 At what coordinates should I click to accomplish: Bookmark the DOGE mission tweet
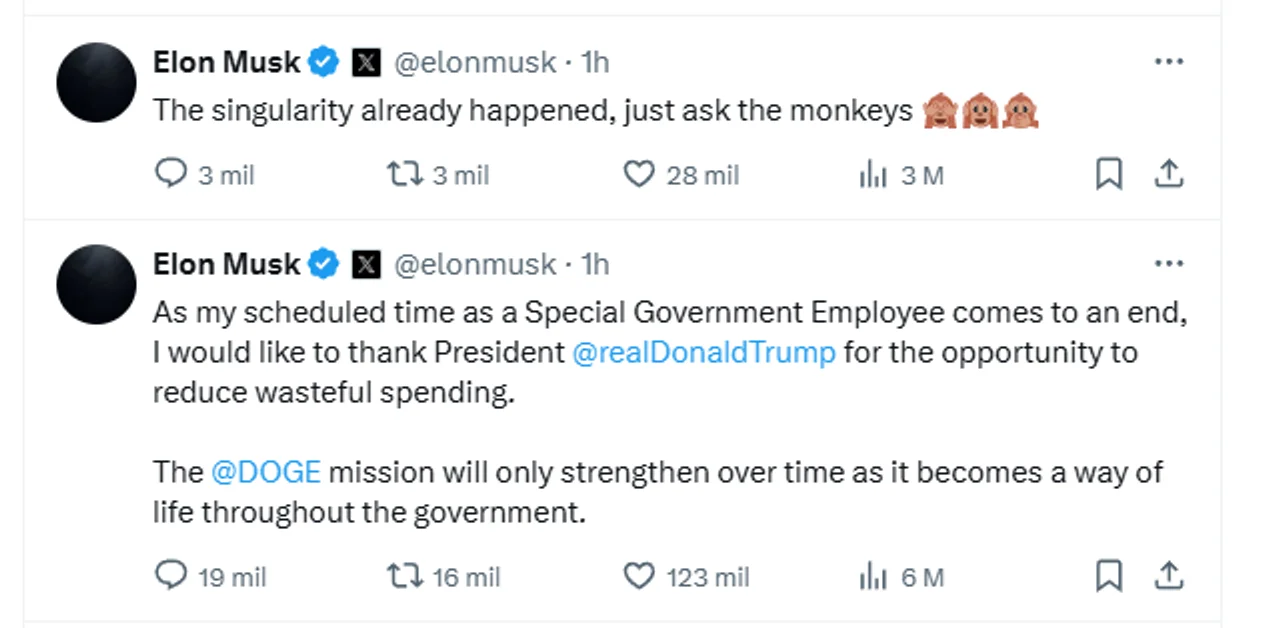coord(1108,576)
